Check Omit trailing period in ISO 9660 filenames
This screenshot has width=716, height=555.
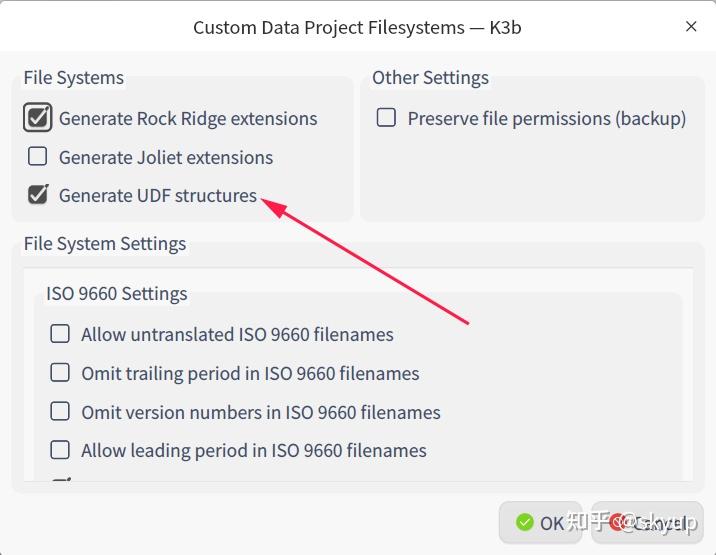tap(60, 373)
